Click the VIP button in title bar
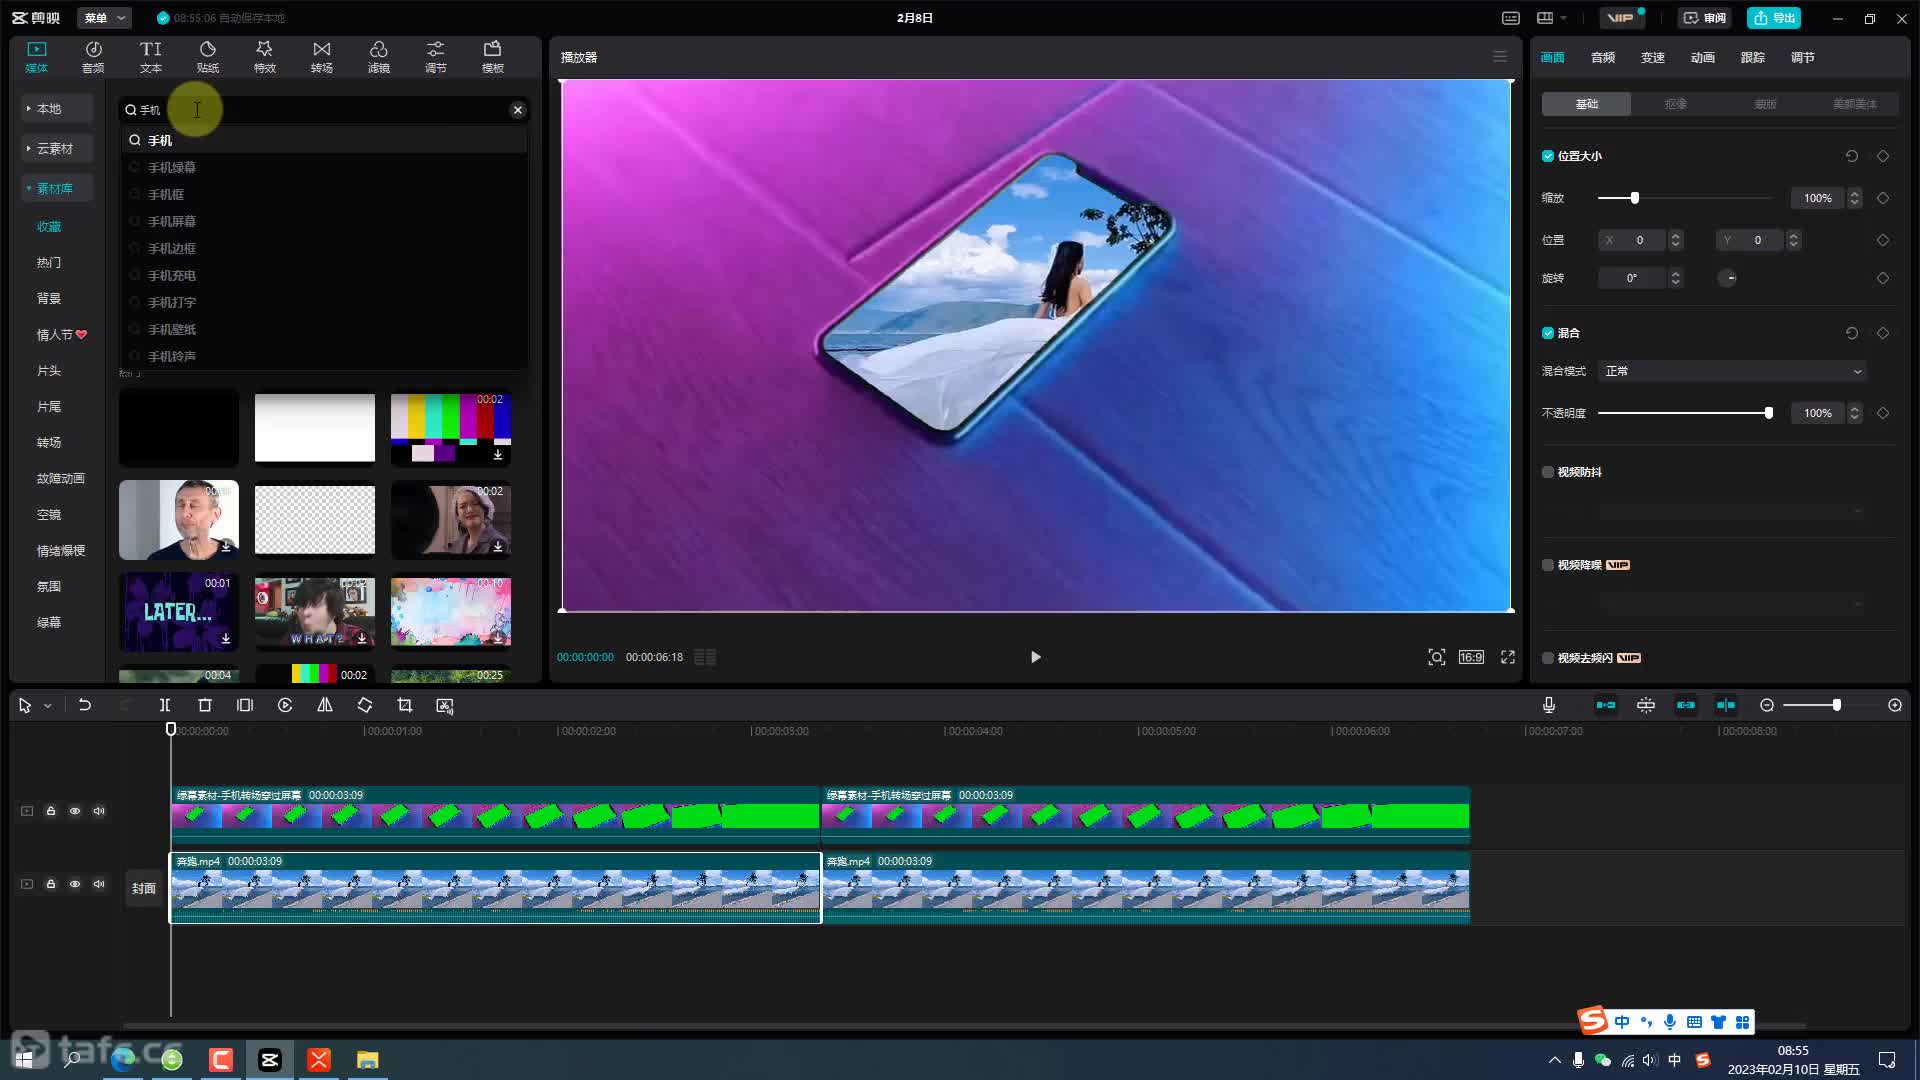This screenshot has width=1920, height=1080. tap(1622, 18)
